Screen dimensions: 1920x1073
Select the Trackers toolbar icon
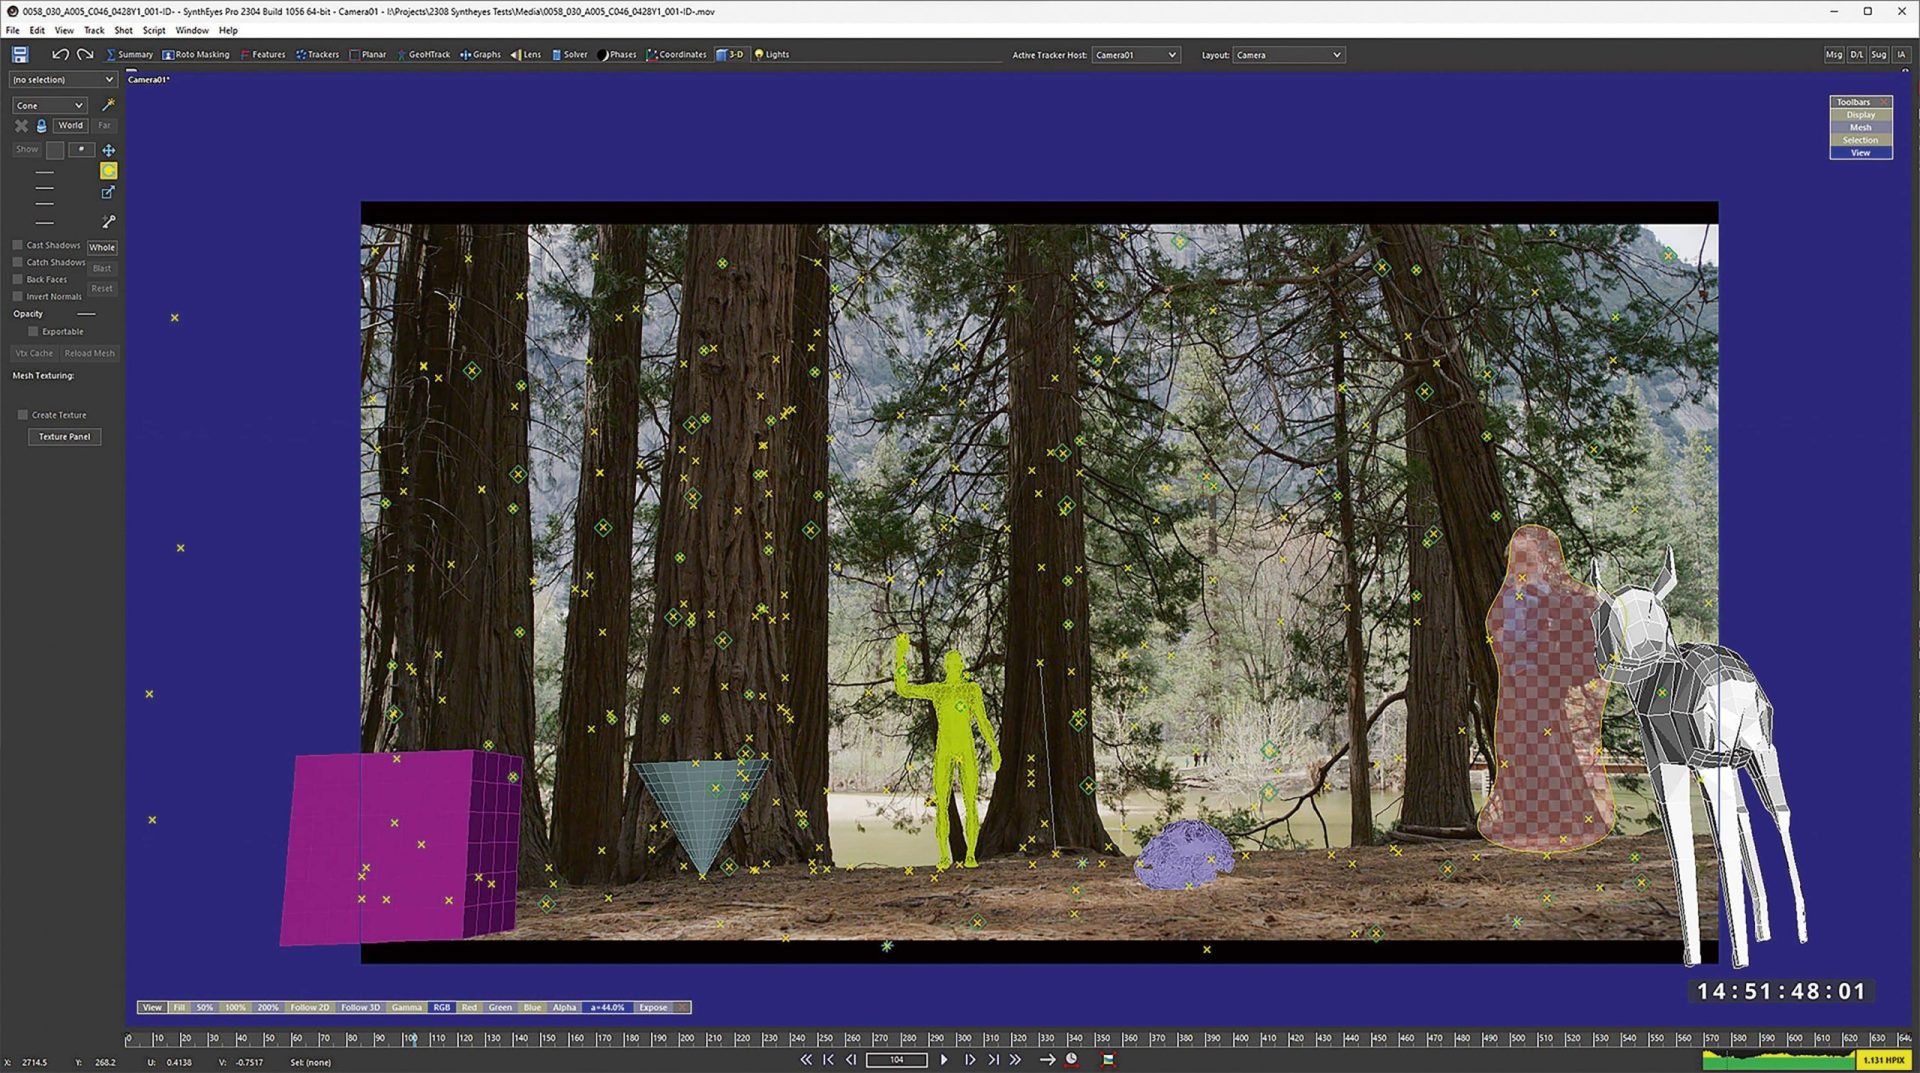pos(317,54)
